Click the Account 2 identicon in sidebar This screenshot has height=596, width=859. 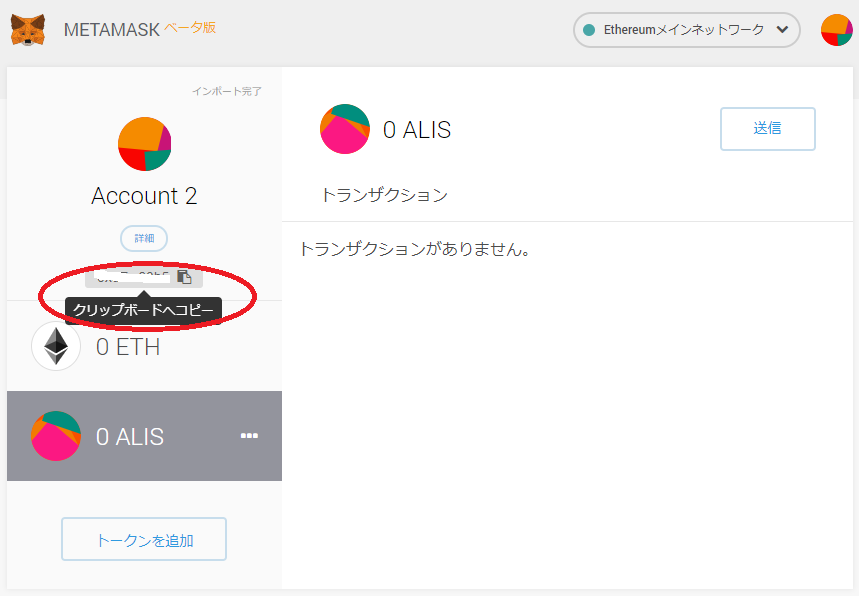(x=144, y=144)
